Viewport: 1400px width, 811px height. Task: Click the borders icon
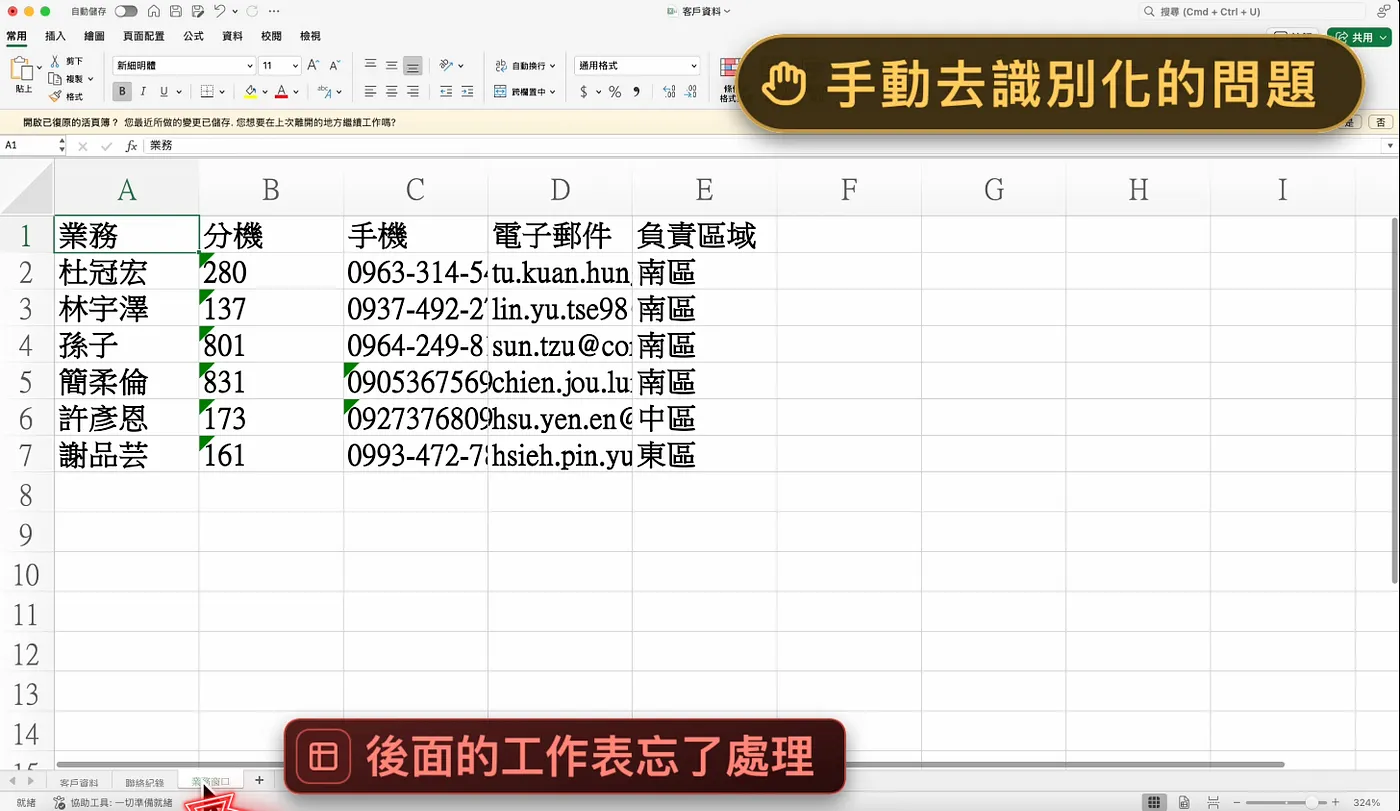click(x=207, y=92)
